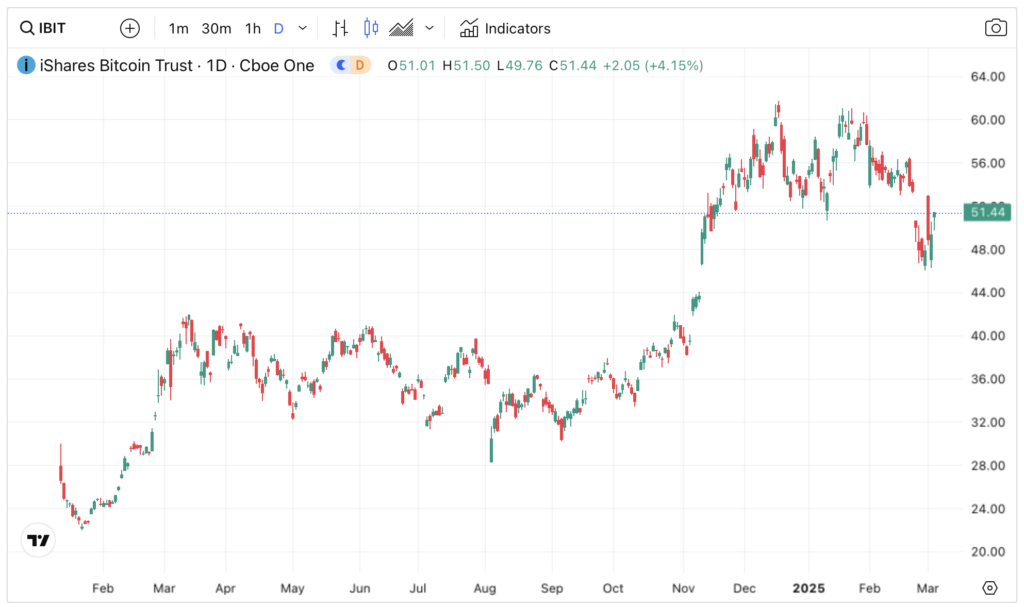
Task: Toggle the moon extended-hours badge
Action: click(341, 65)
